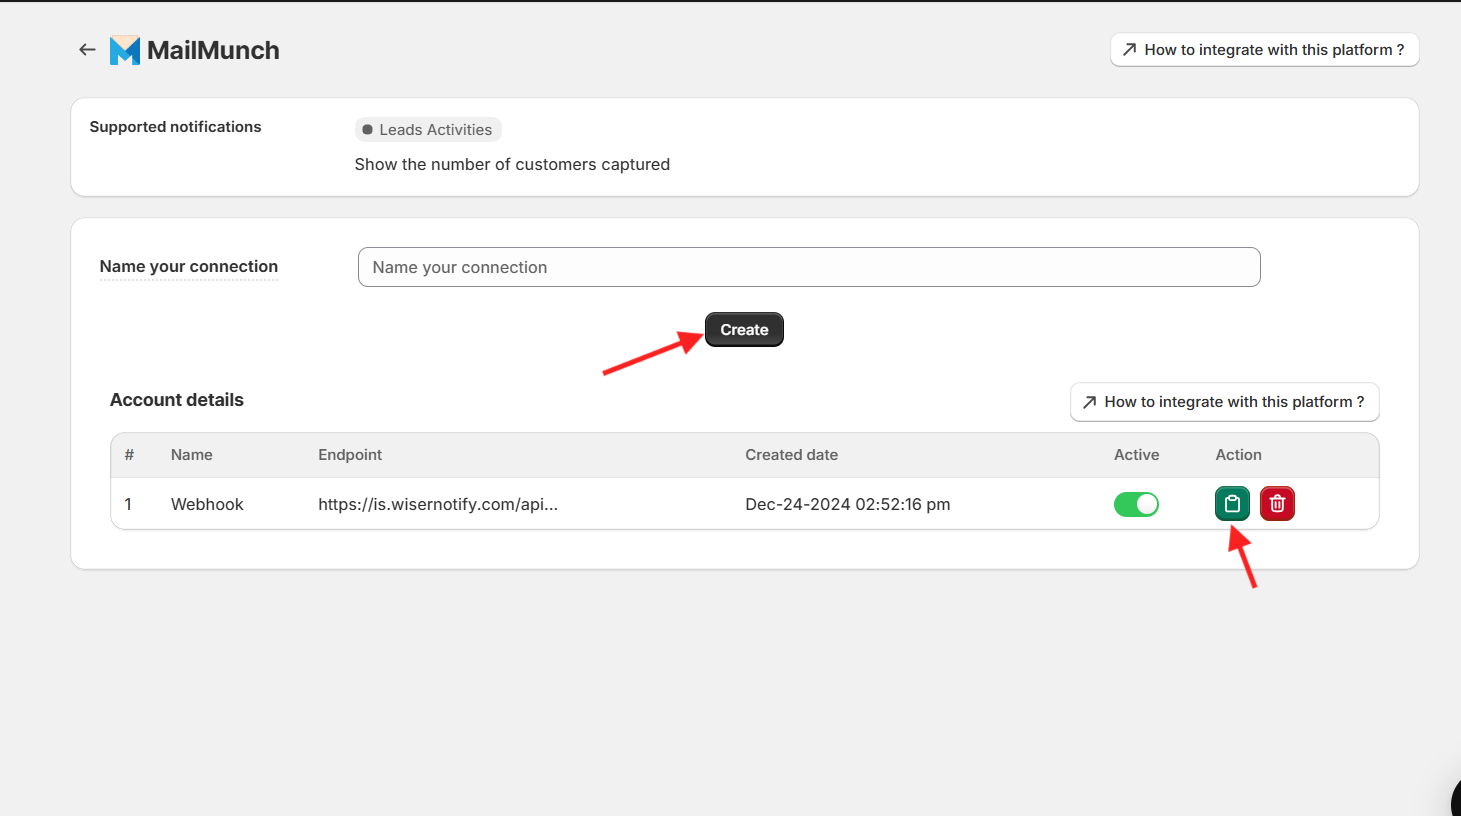Click the MailMunch logo icon
Viewport: 1461px width, 816px height.
click(125, 50)
